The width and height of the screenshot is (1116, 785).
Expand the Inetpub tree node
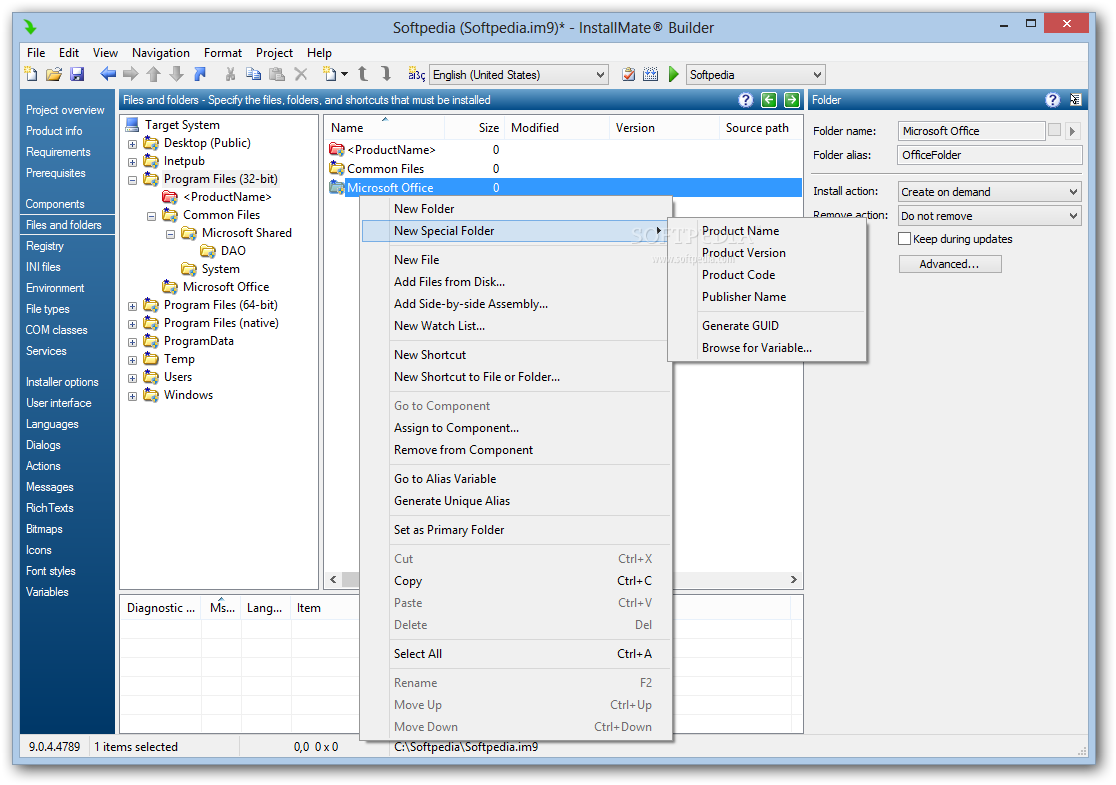pyautogui.click(x=132, y=162)
